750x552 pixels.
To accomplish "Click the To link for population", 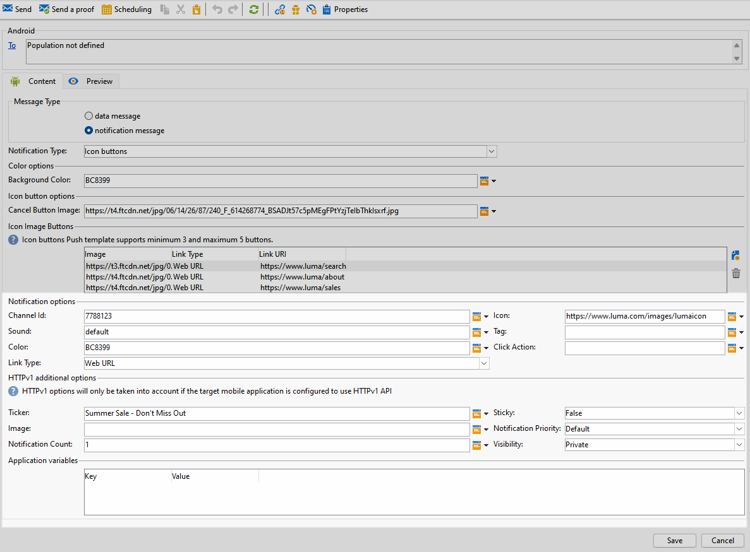I will [x=12, y=45].
